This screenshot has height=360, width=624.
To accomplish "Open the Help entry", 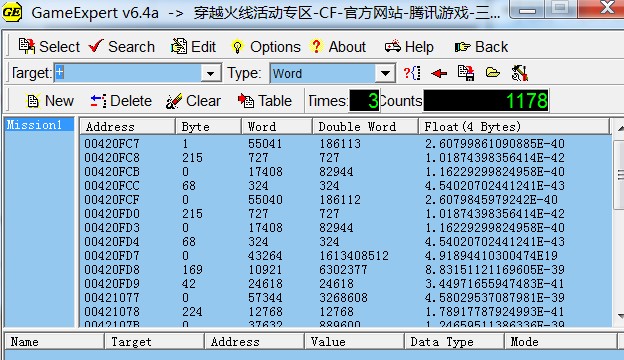I will click(x=409, y=47).
